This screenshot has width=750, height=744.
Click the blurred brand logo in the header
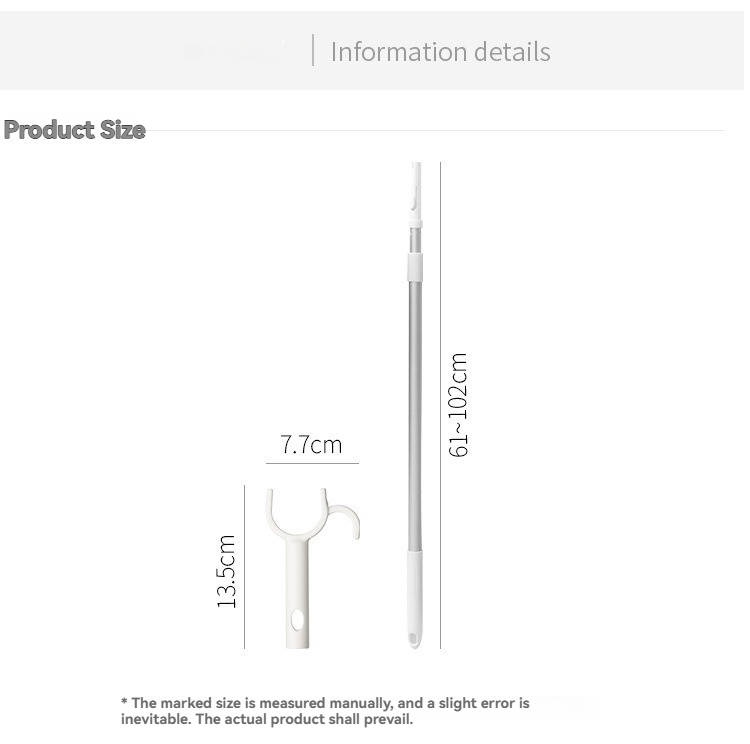pos(235,51)
